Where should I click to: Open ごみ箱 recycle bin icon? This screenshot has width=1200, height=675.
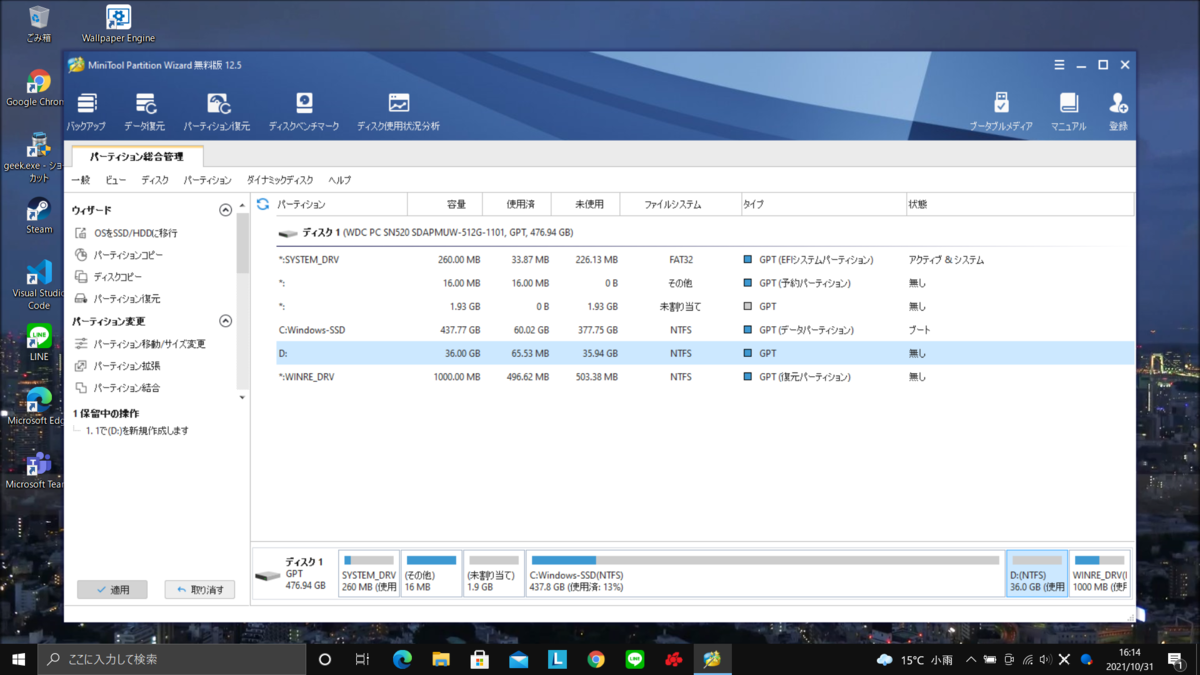click(40, 24)
